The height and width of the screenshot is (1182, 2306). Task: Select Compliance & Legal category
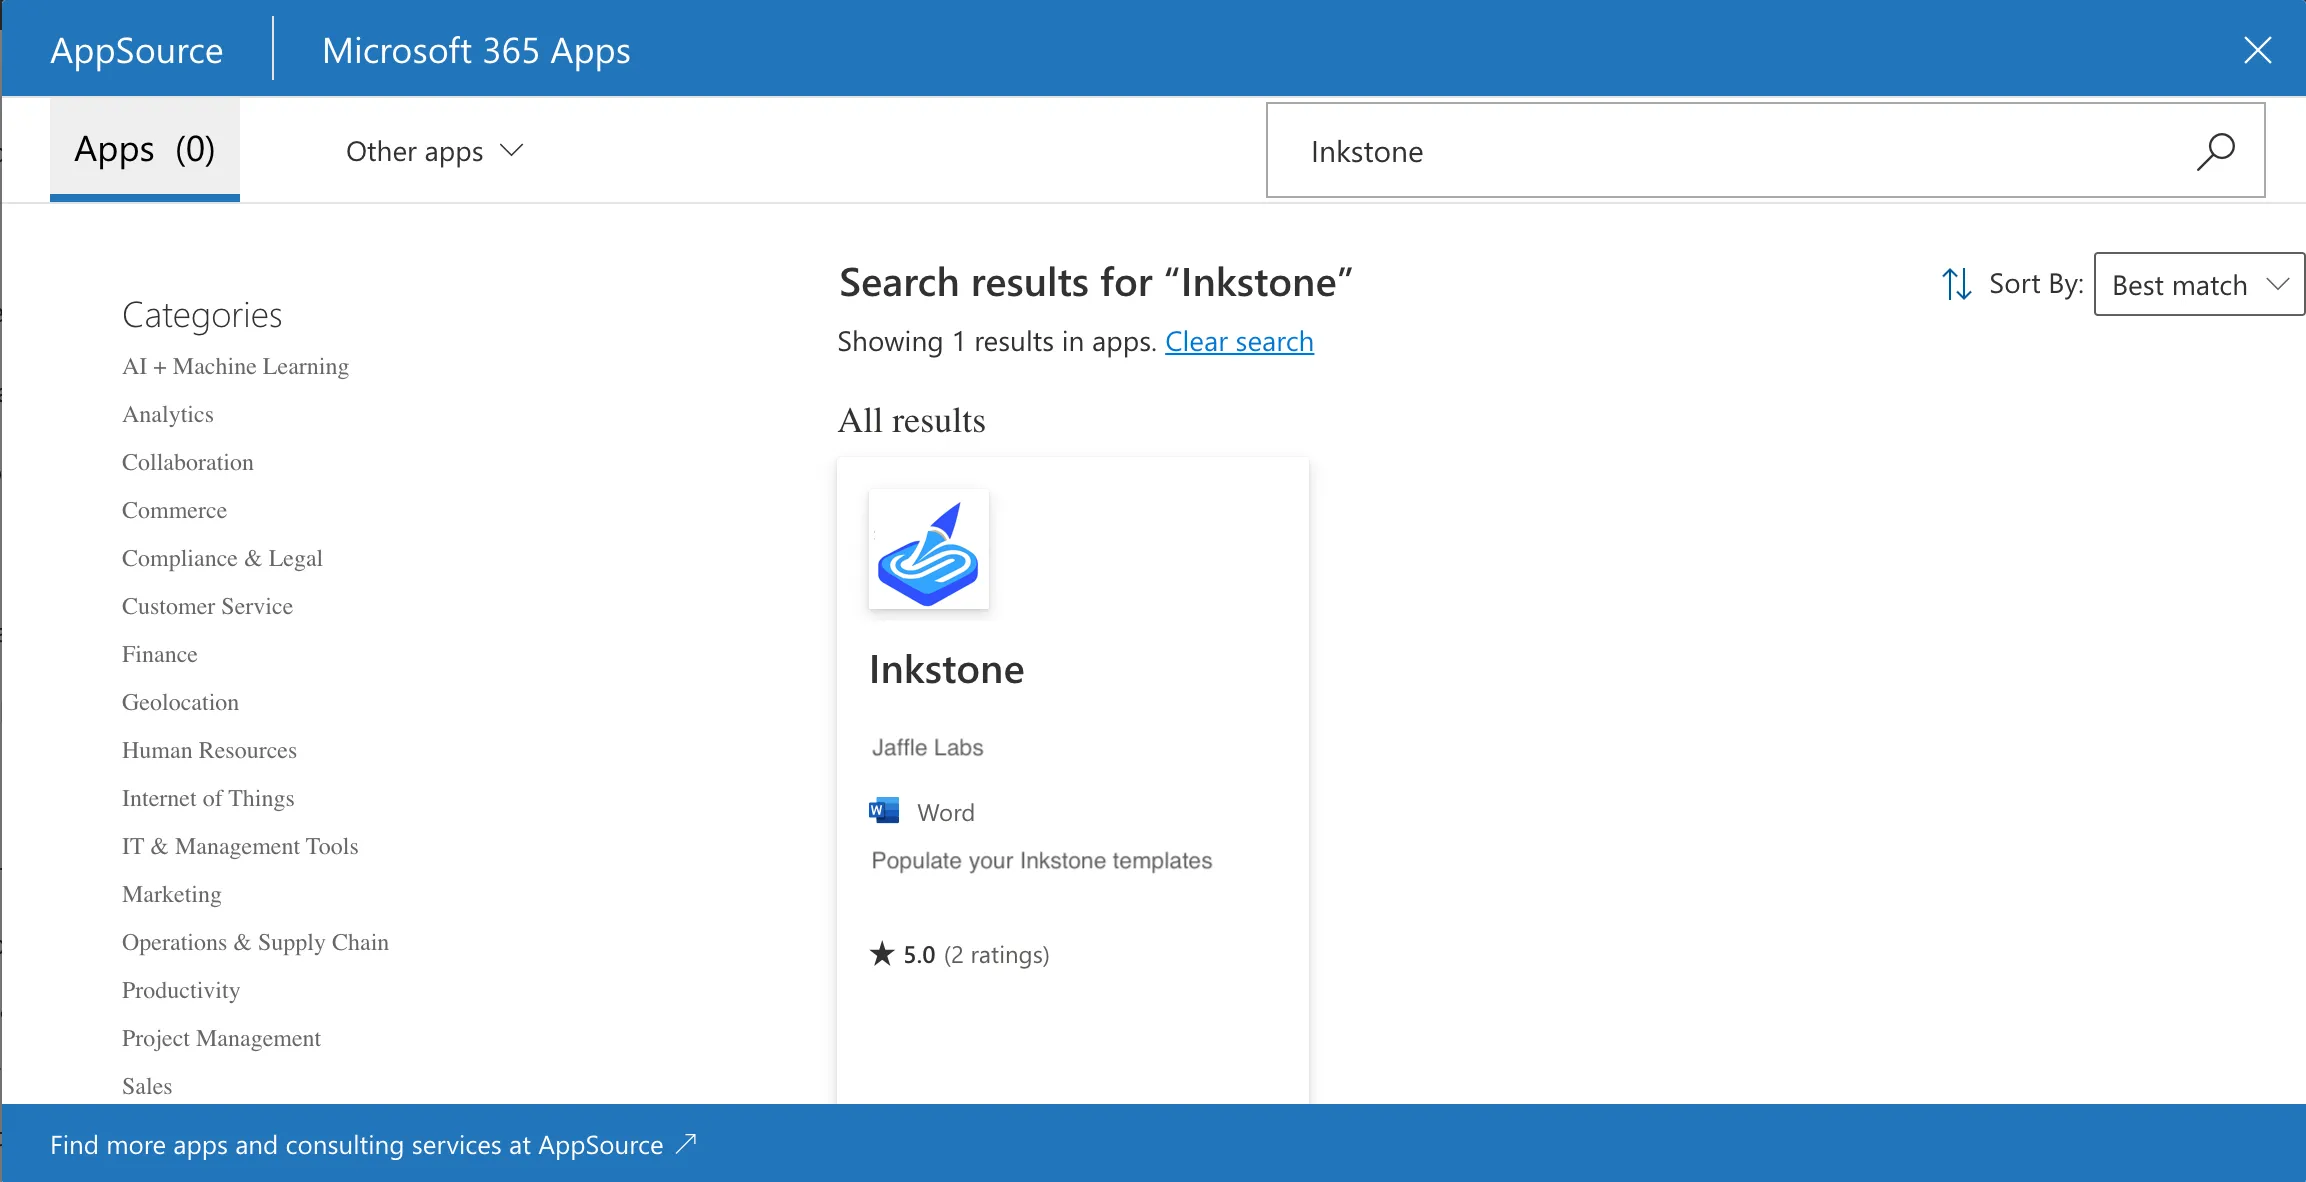click(x=222, y=558)
